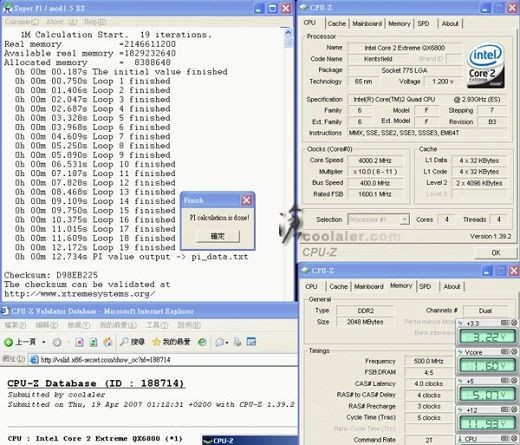Stop page loading with the red X toolbar icon
This screenshot has height=445, width=520.
click(79, 342)
